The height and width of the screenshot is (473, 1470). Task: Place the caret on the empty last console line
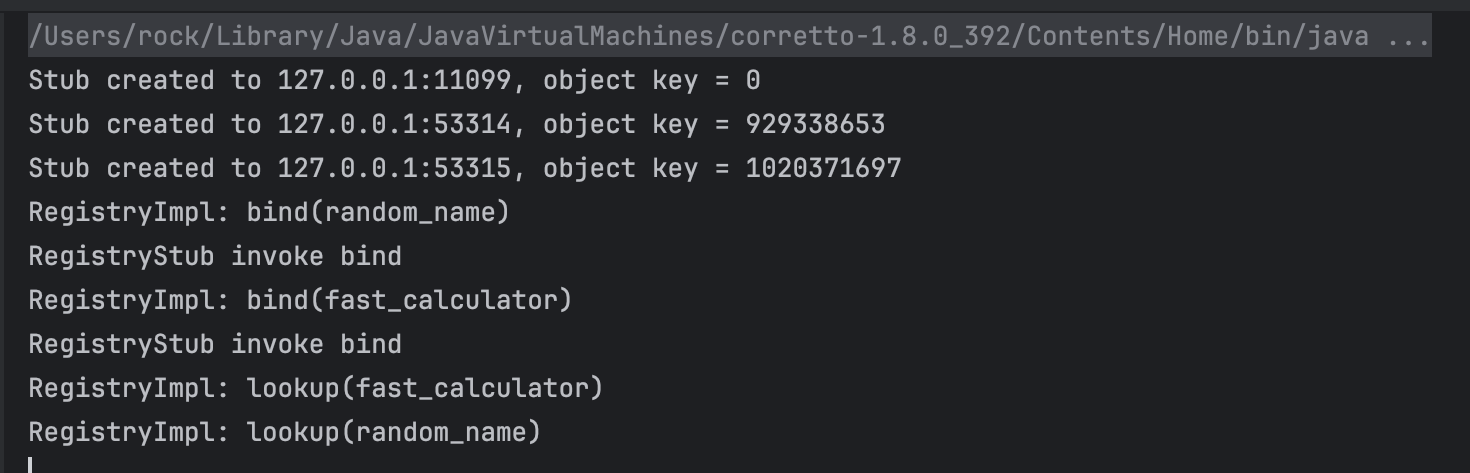(32, 465)
